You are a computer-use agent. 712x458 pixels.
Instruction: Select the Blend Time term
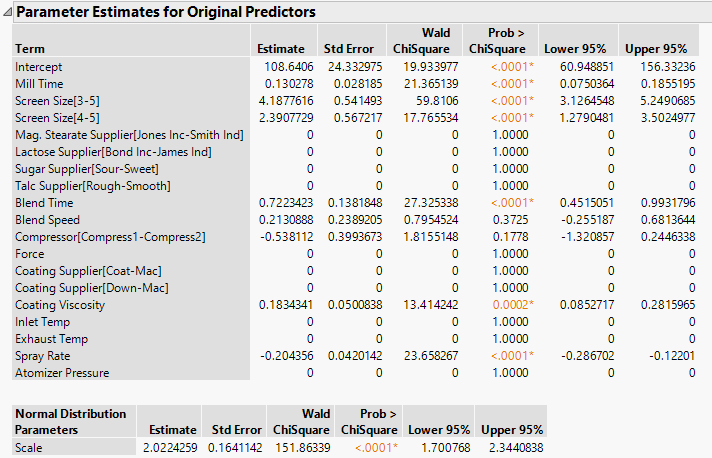pyautogui.click(x=44, y=202)
